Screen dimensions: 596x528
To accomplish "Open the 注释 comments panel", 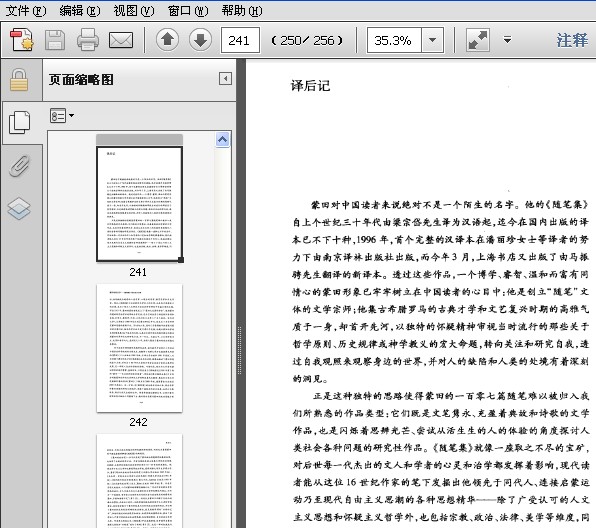I will click(x=572, y=40).
